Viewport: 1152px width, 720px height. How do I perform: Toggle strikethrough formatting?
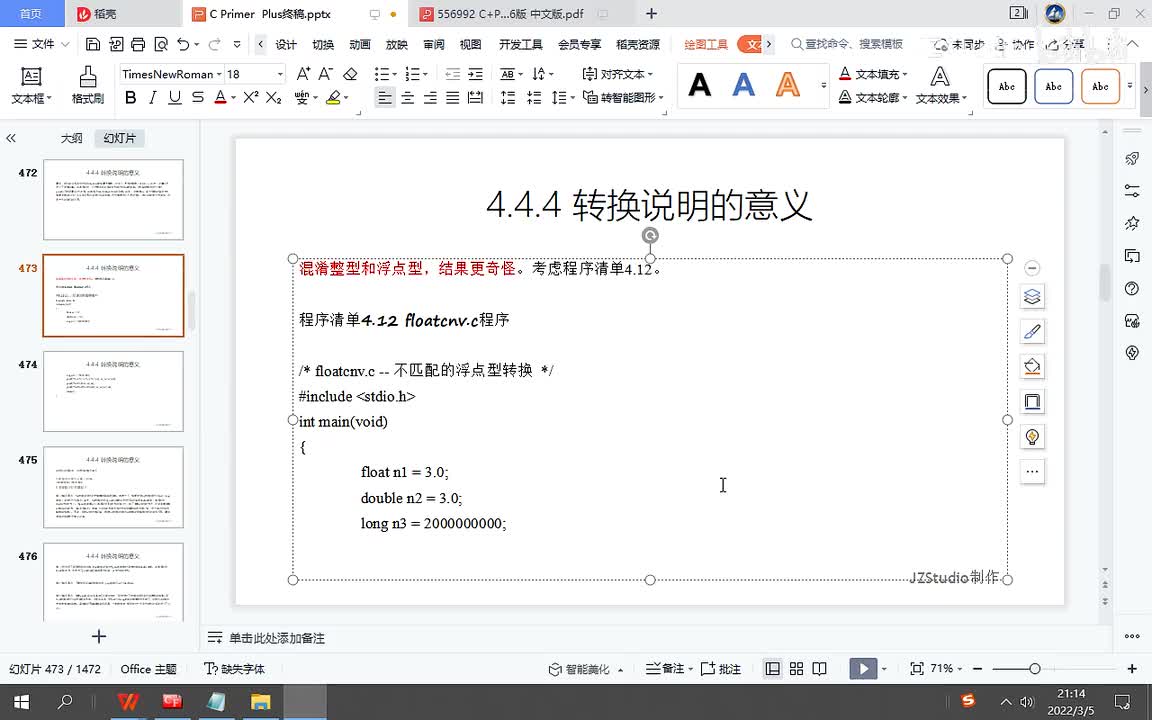[x=198, y=97]
